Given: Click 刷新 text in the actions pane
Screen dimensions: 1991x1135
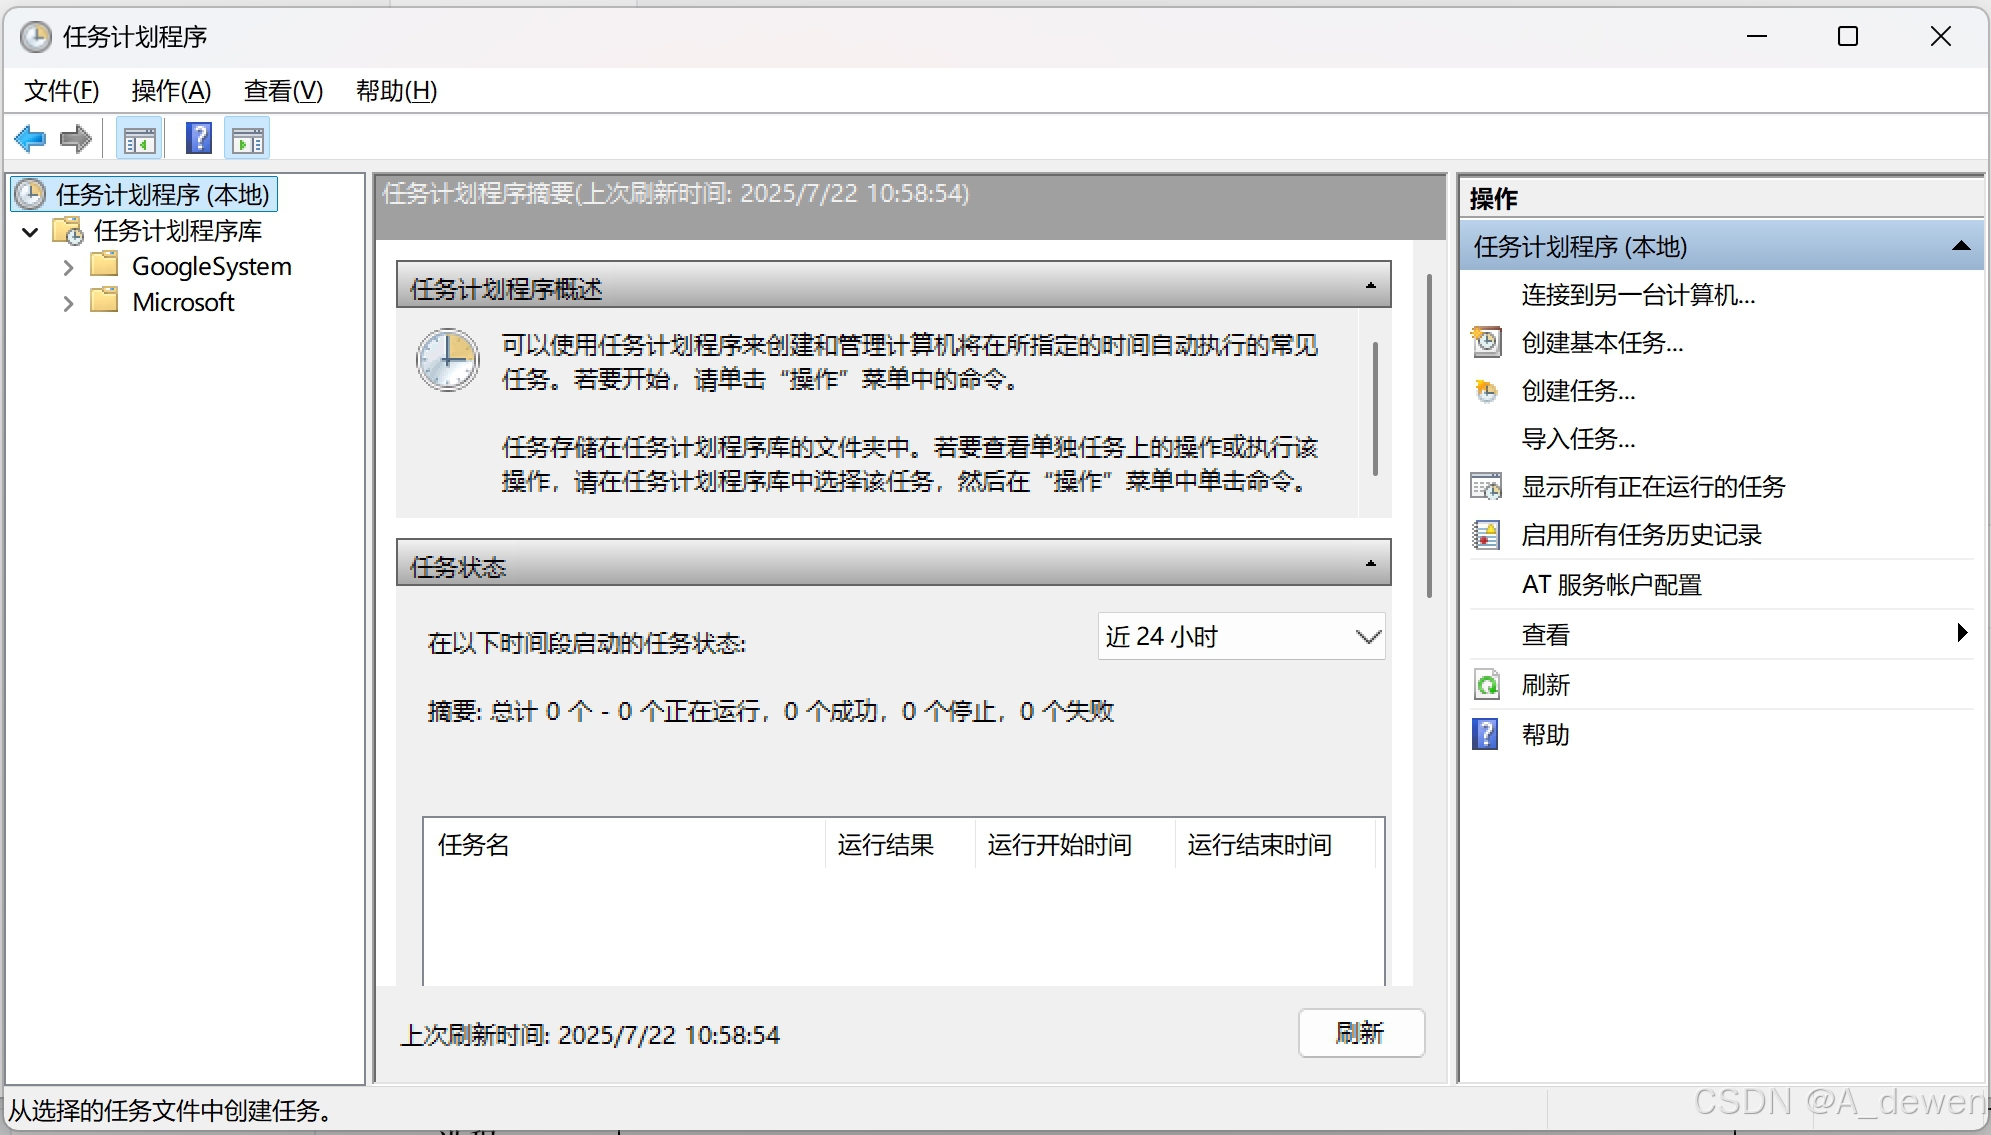Looking at the screenshot, I should [x=1546, y=685].
